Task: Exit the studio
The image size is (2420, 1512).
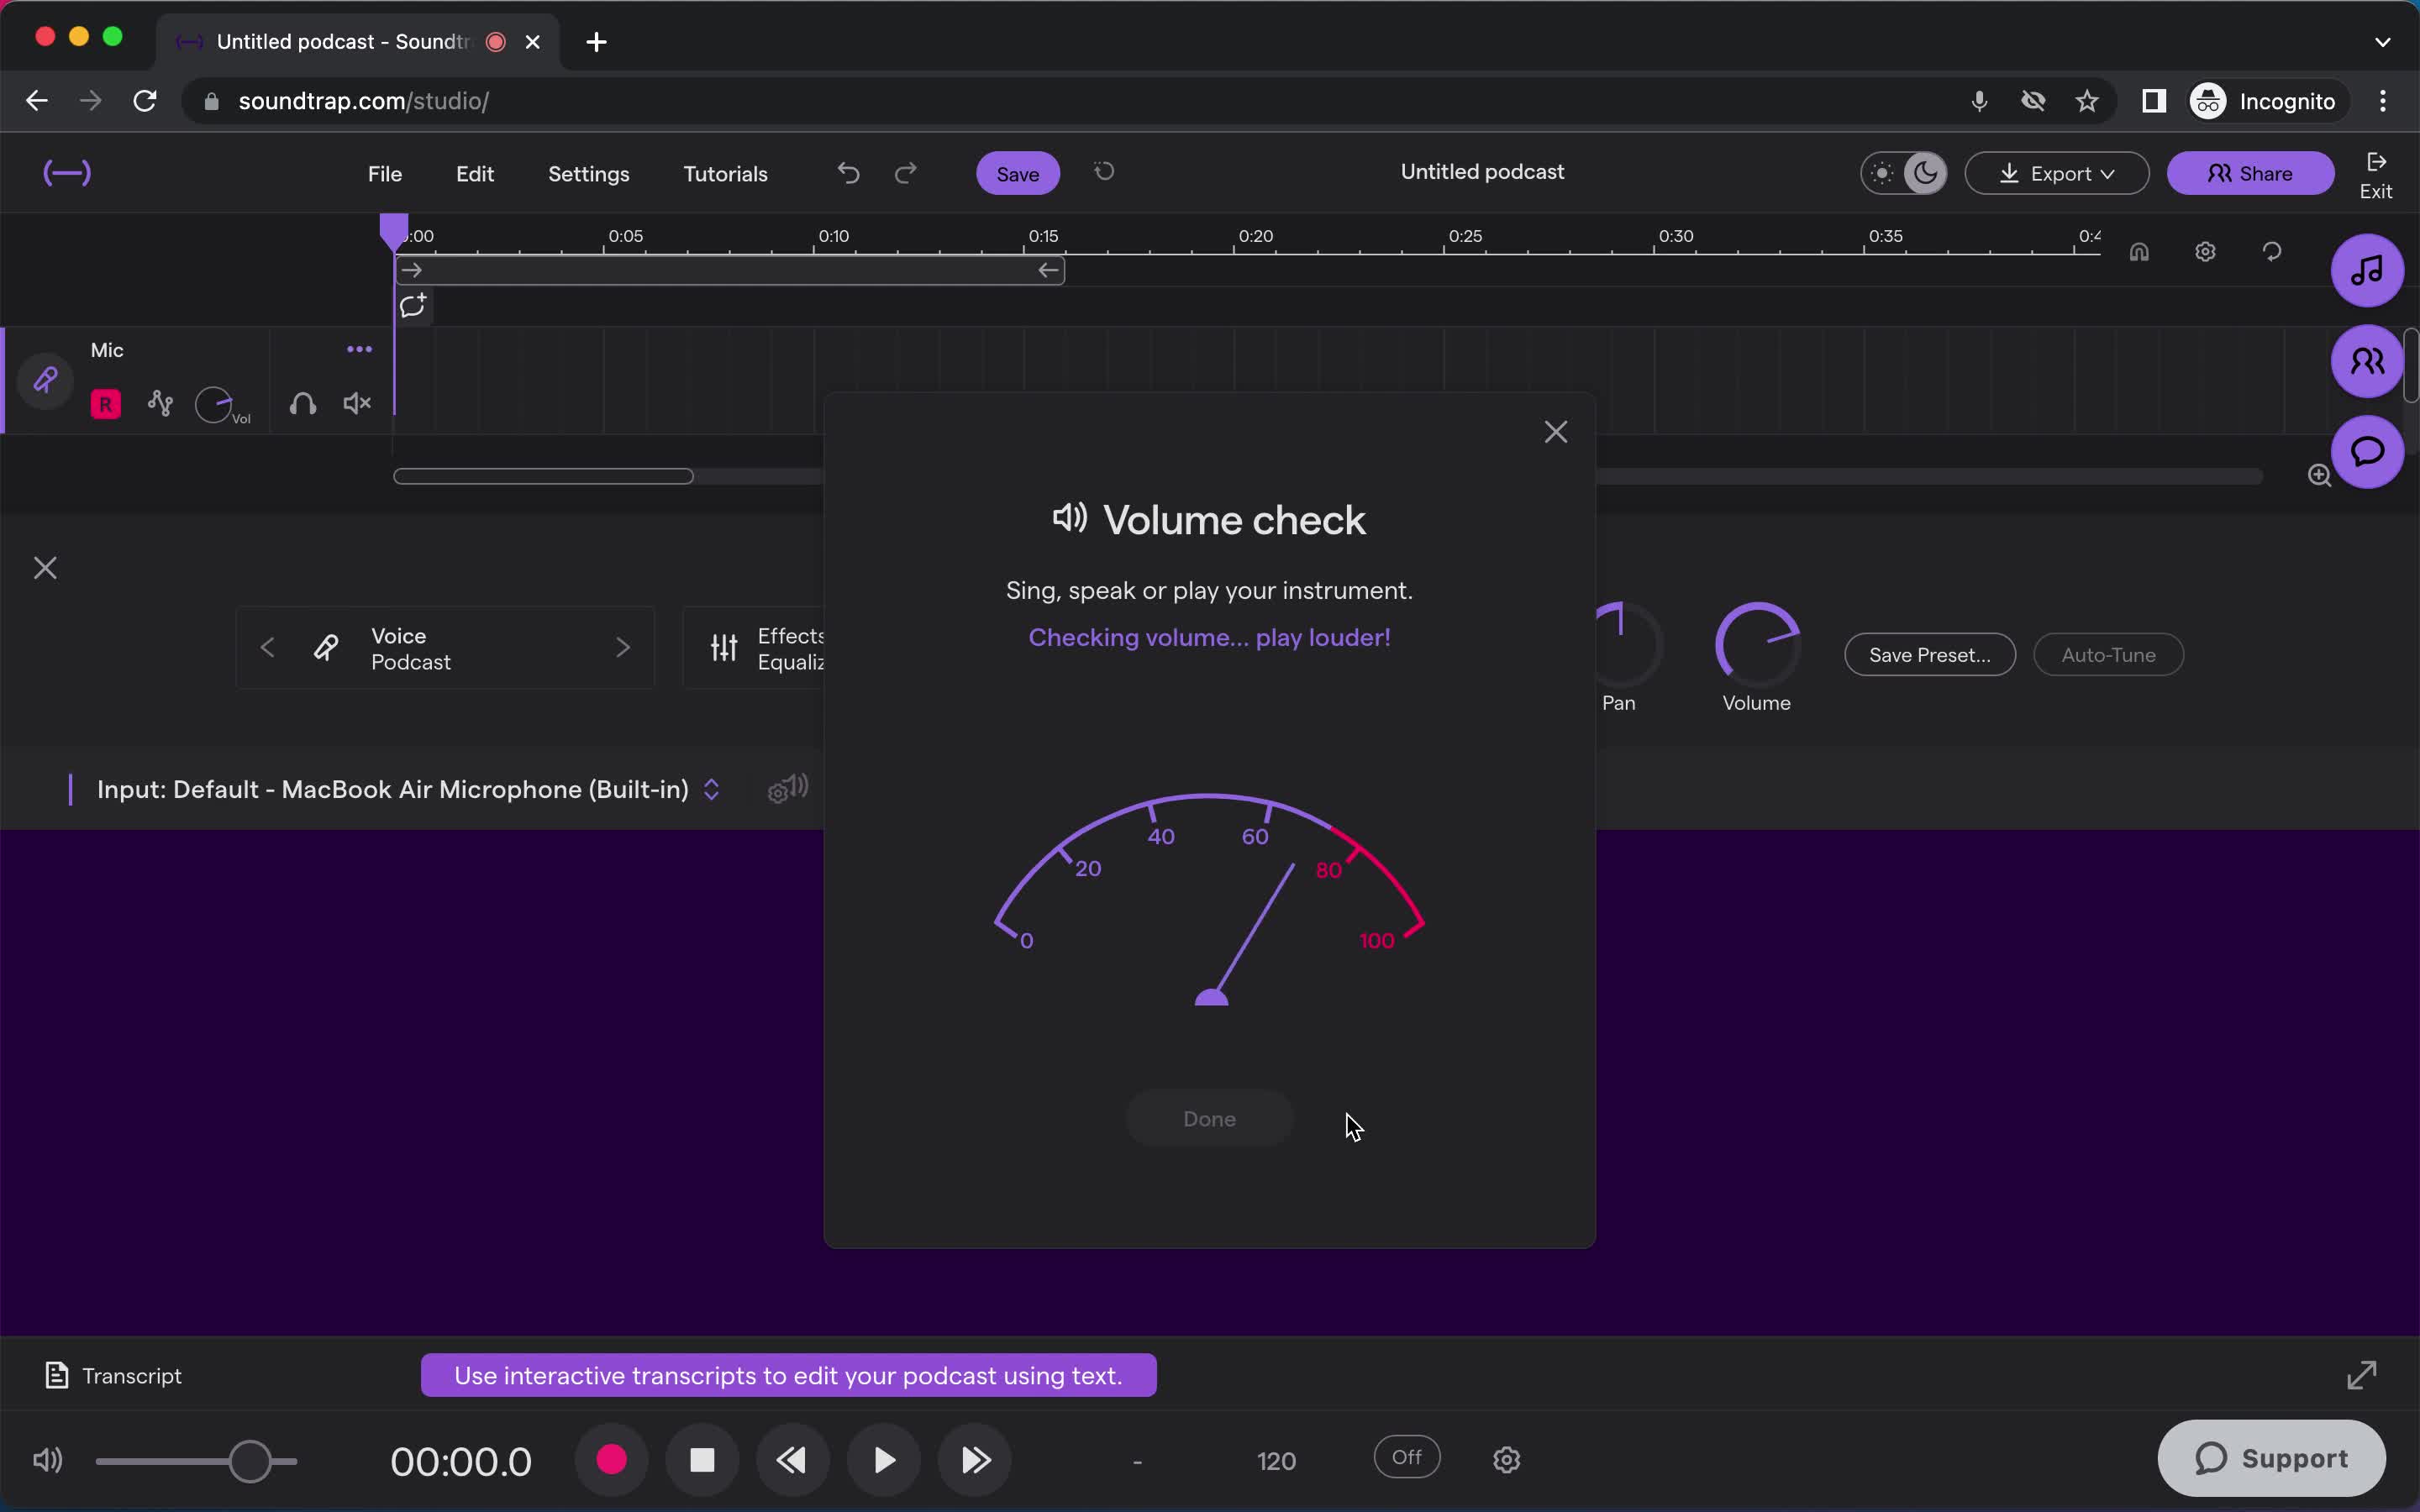Action: click(x=2376, y=175)
